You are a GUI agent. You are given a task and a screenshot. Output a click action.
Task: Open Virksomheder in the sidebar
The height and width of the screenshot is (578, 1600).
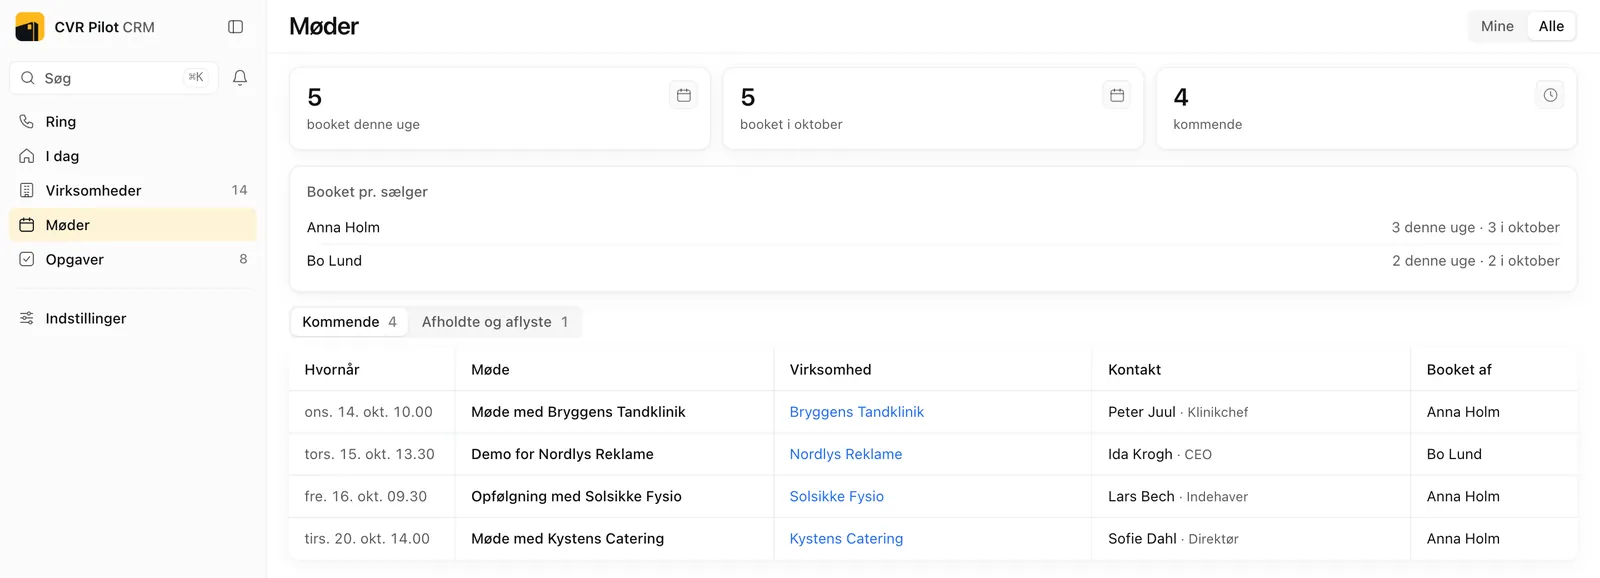133,190
